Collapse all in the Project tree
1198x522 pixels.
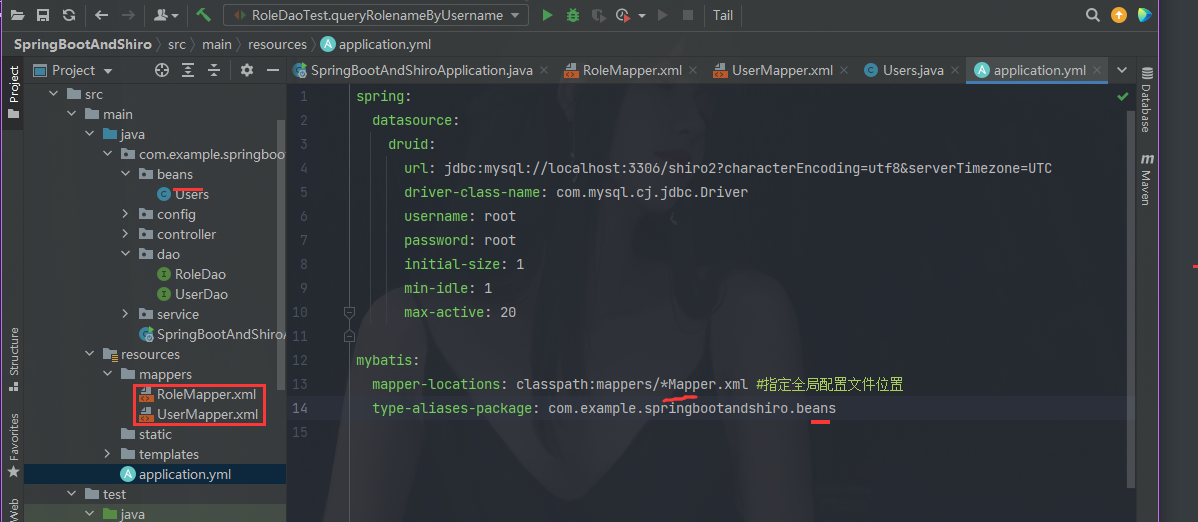tap(213, 70)
